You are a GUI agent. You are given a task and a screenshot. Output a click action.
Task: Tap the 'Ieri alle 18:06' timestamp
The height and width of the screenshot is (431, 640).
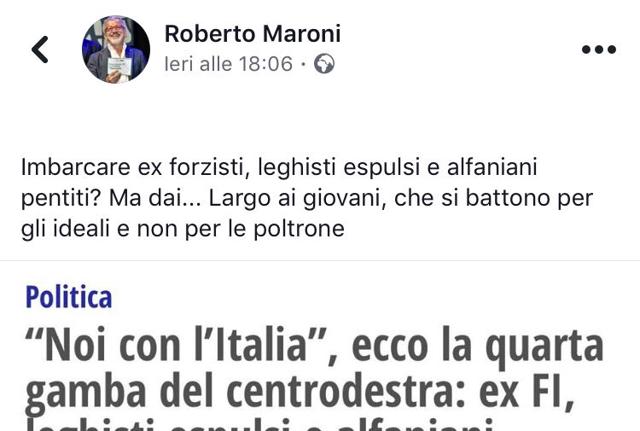point(229,64)
